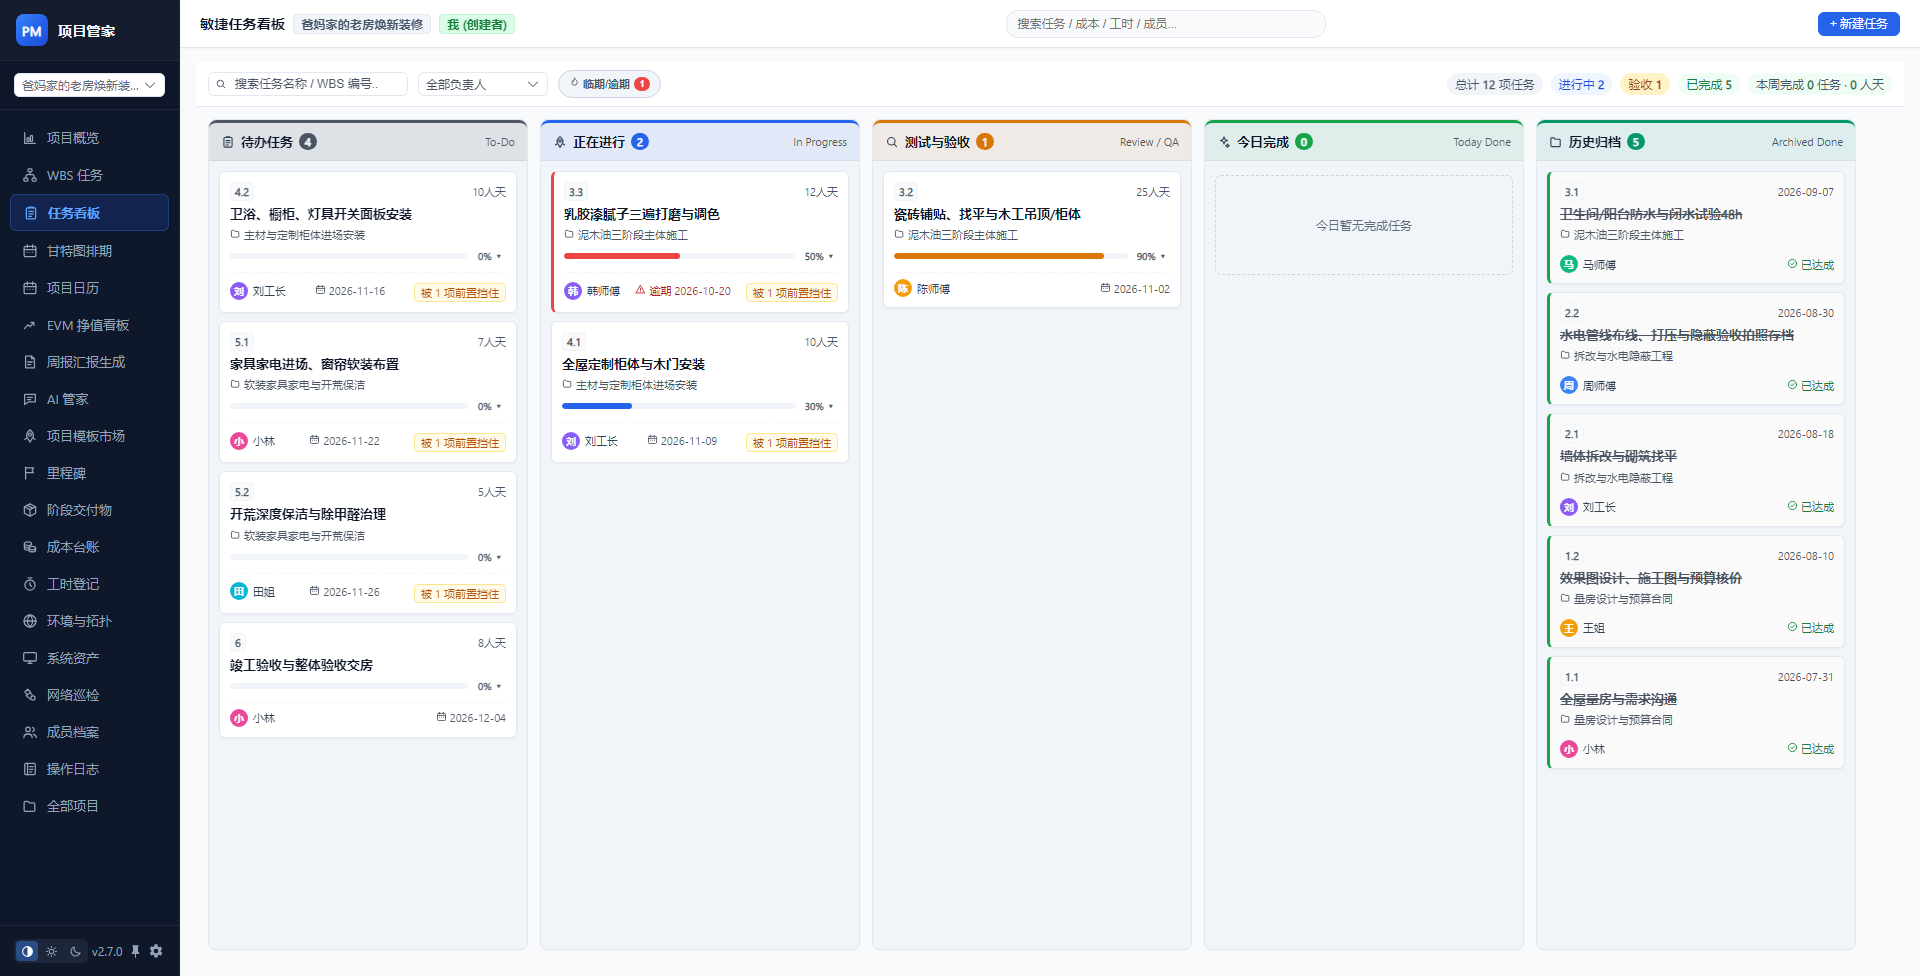Click 工时登记 timer icon
1920x976 pixels.
(x=30, y=584)
